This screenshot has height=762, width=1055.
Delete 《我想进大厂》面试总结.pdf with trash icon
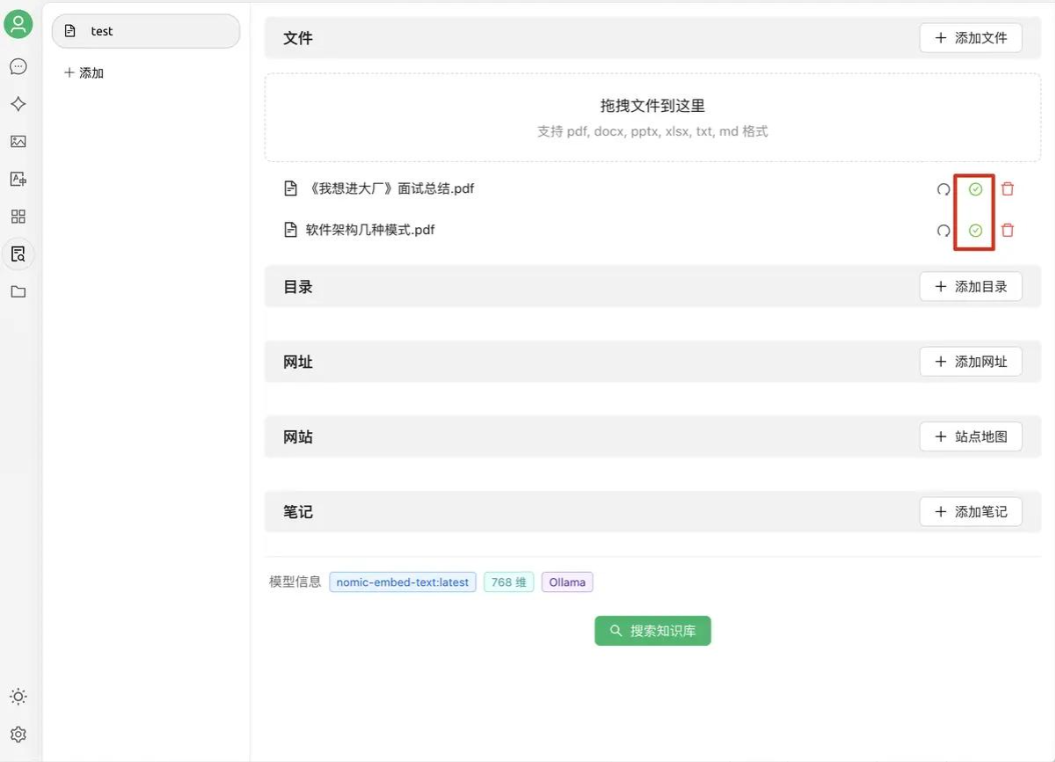(x=1007, y=189)
